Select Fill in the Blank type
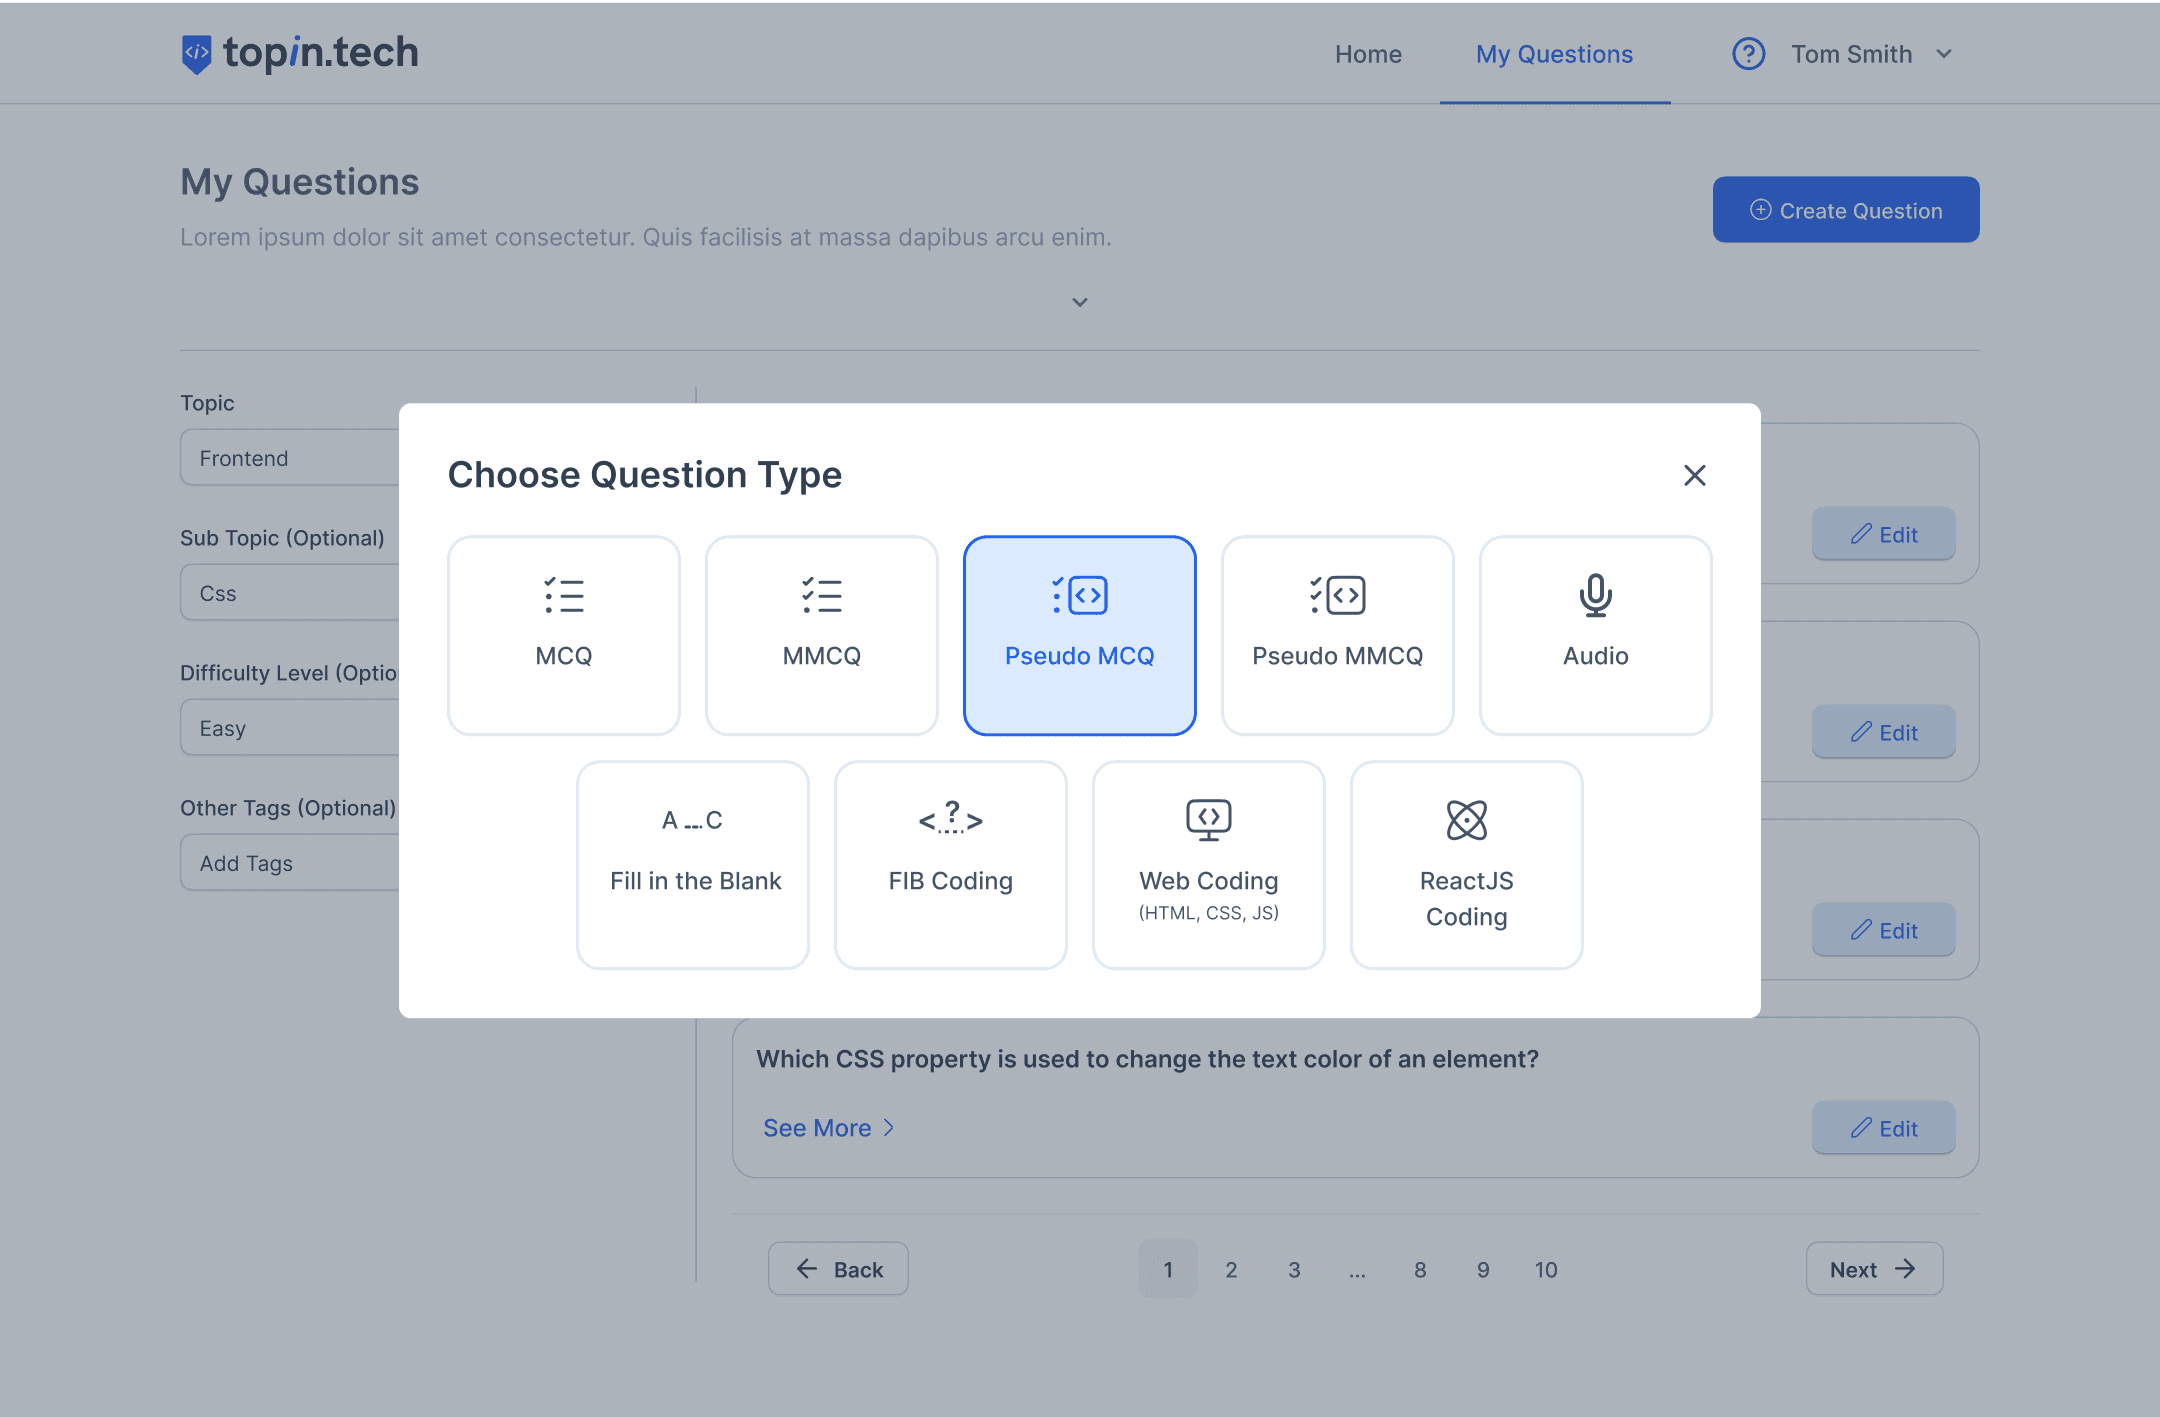2160x1417 pixels. click(x=693, y=864)
